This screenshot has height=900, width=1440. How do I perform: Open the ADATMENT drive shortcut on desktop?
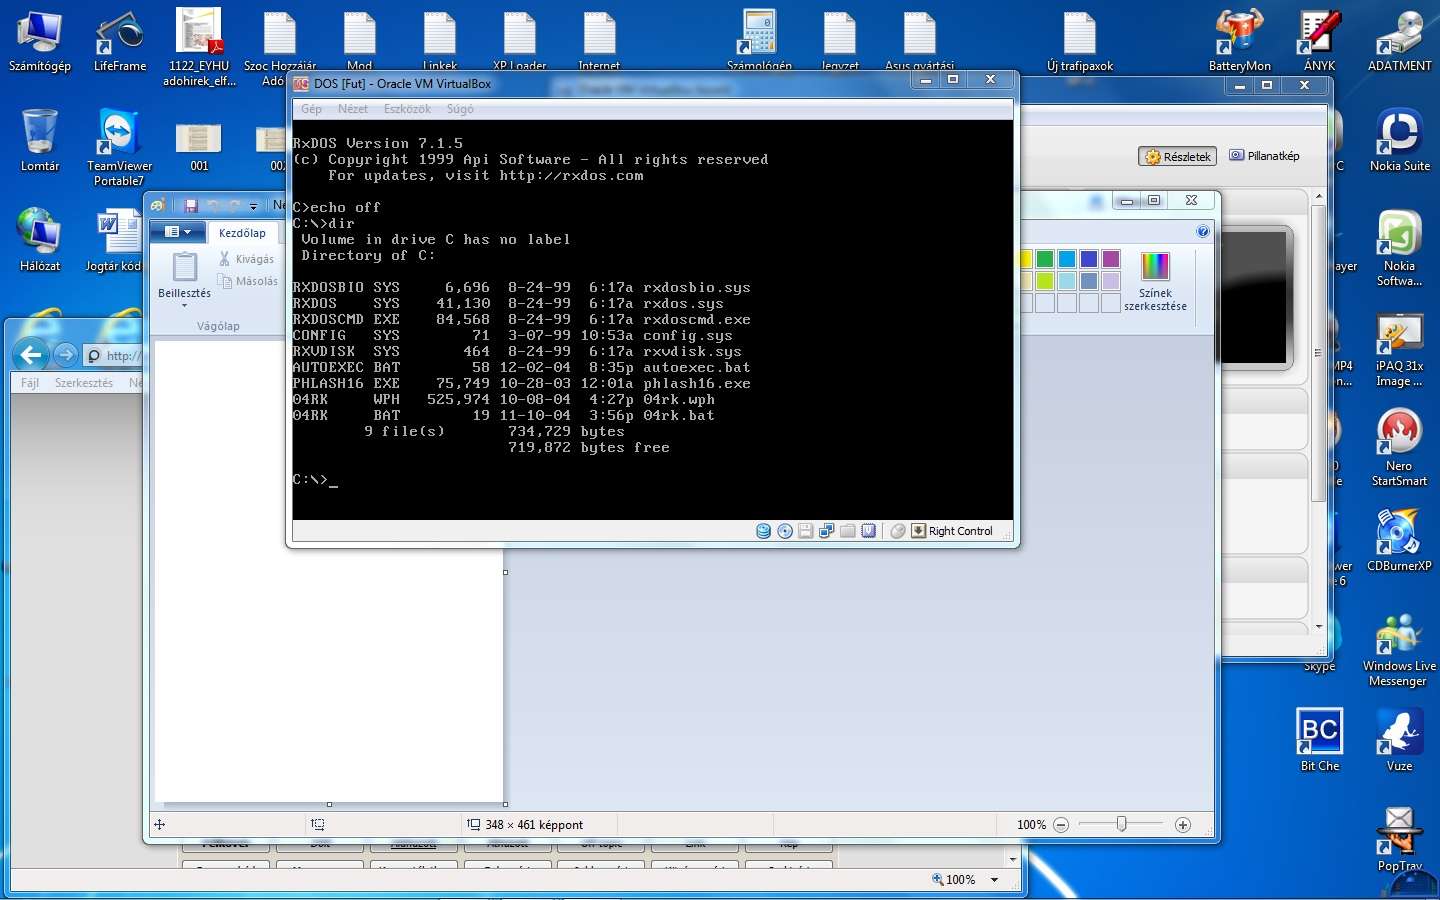[x=1400, y=42]
